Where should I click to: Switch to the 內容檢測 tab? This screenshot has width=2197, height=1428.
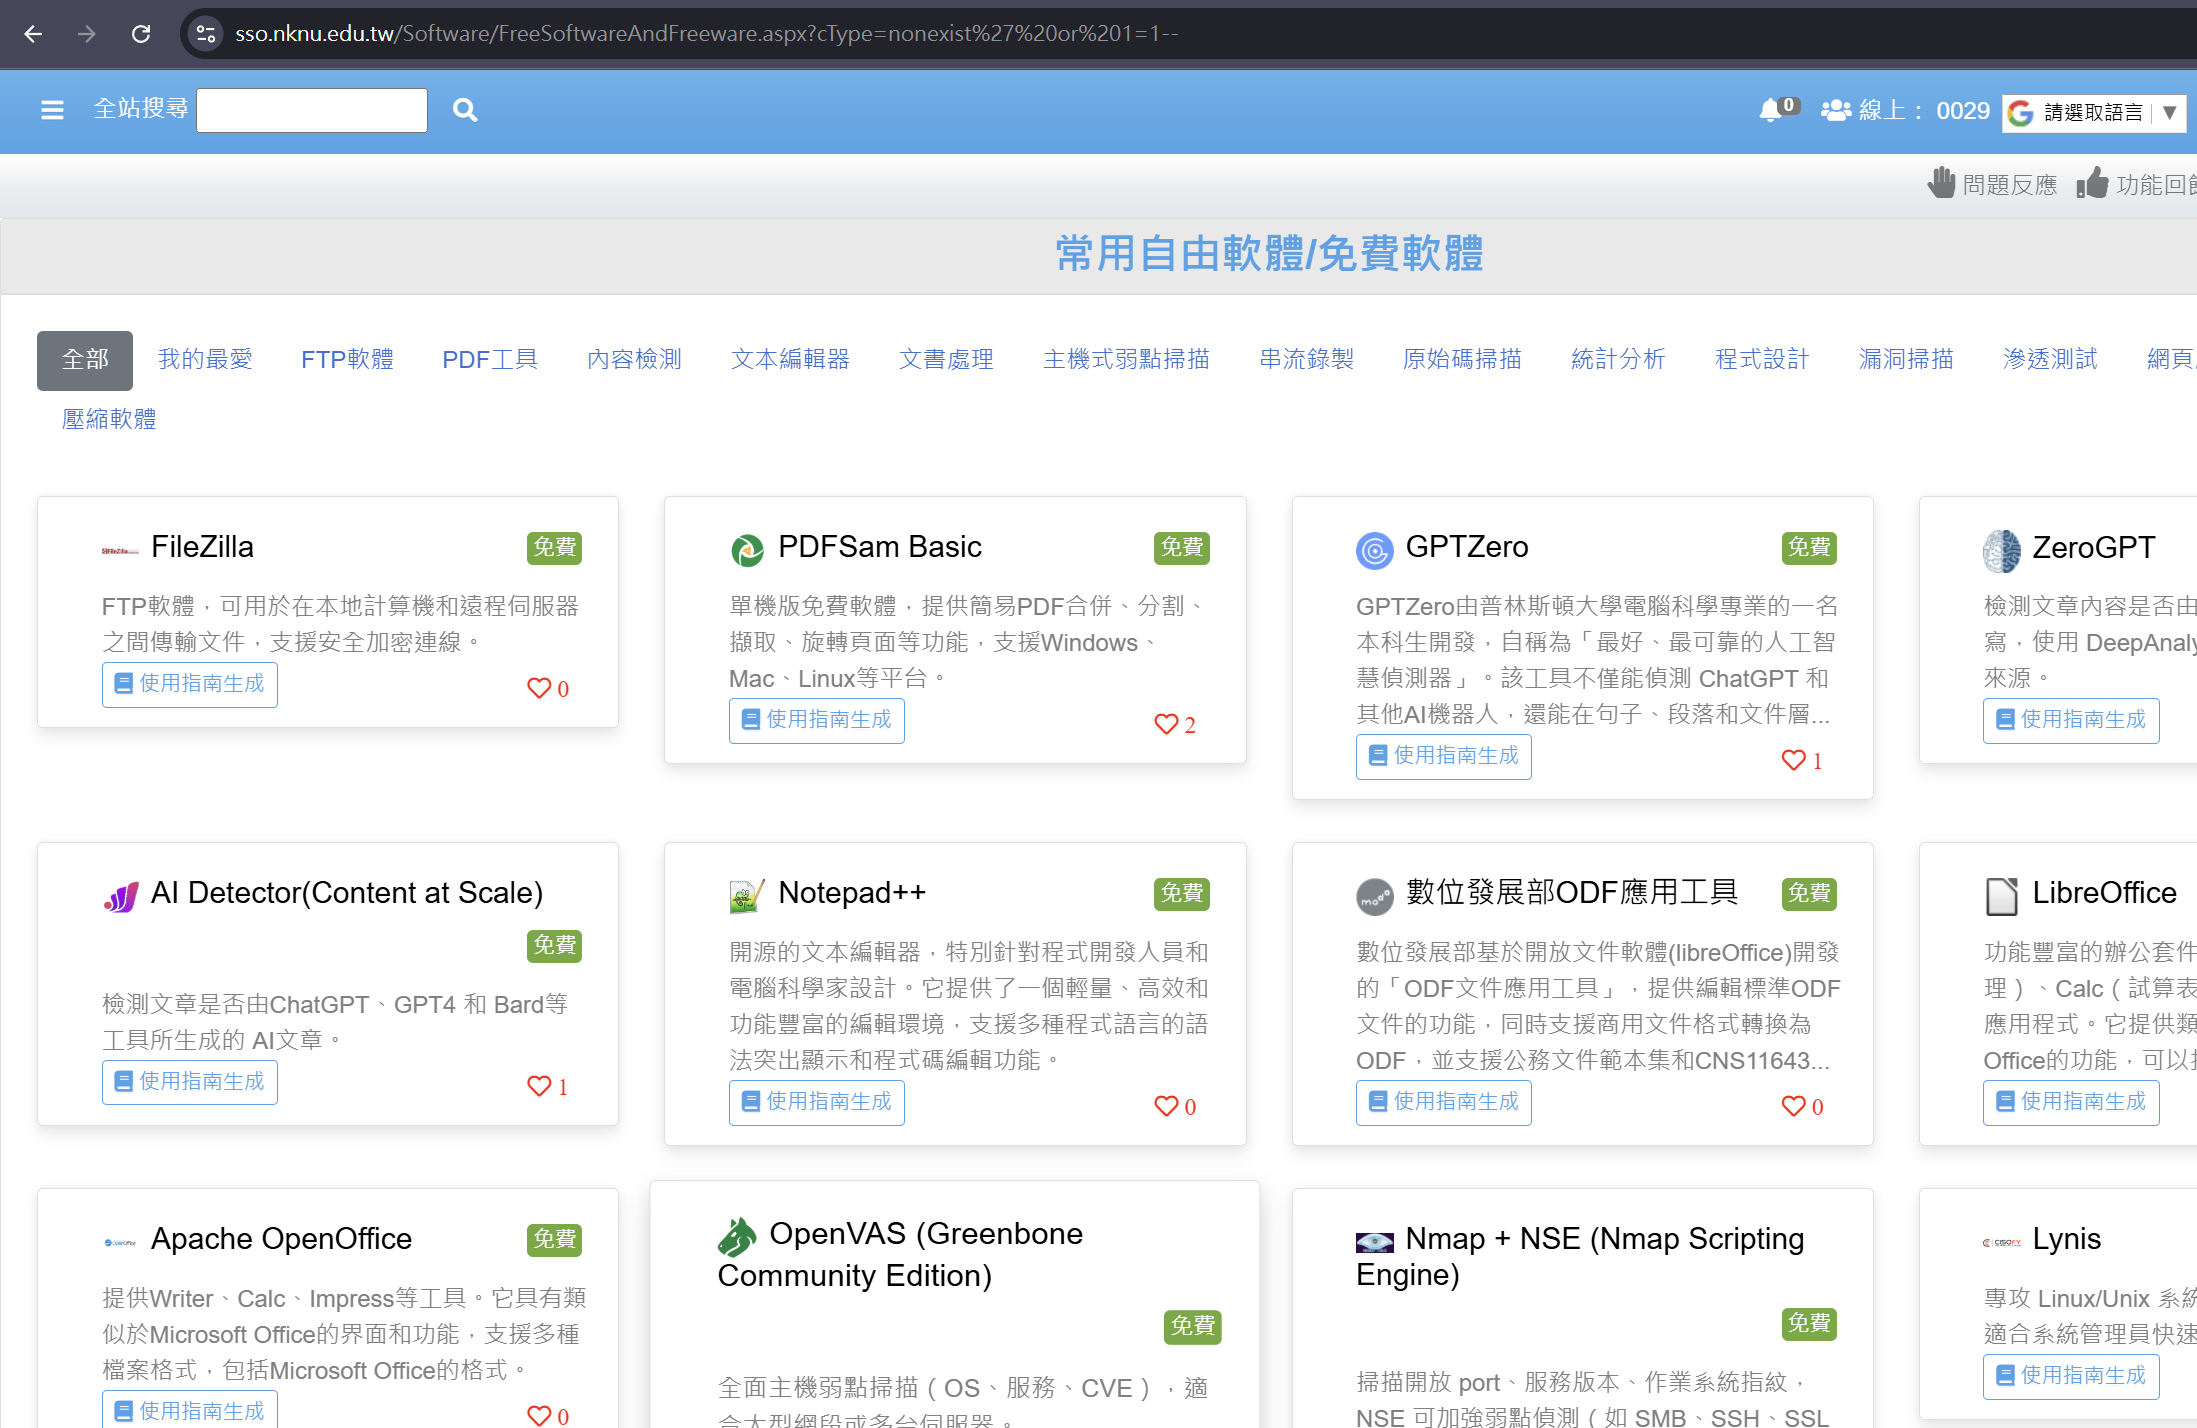(x=634, y=360)
